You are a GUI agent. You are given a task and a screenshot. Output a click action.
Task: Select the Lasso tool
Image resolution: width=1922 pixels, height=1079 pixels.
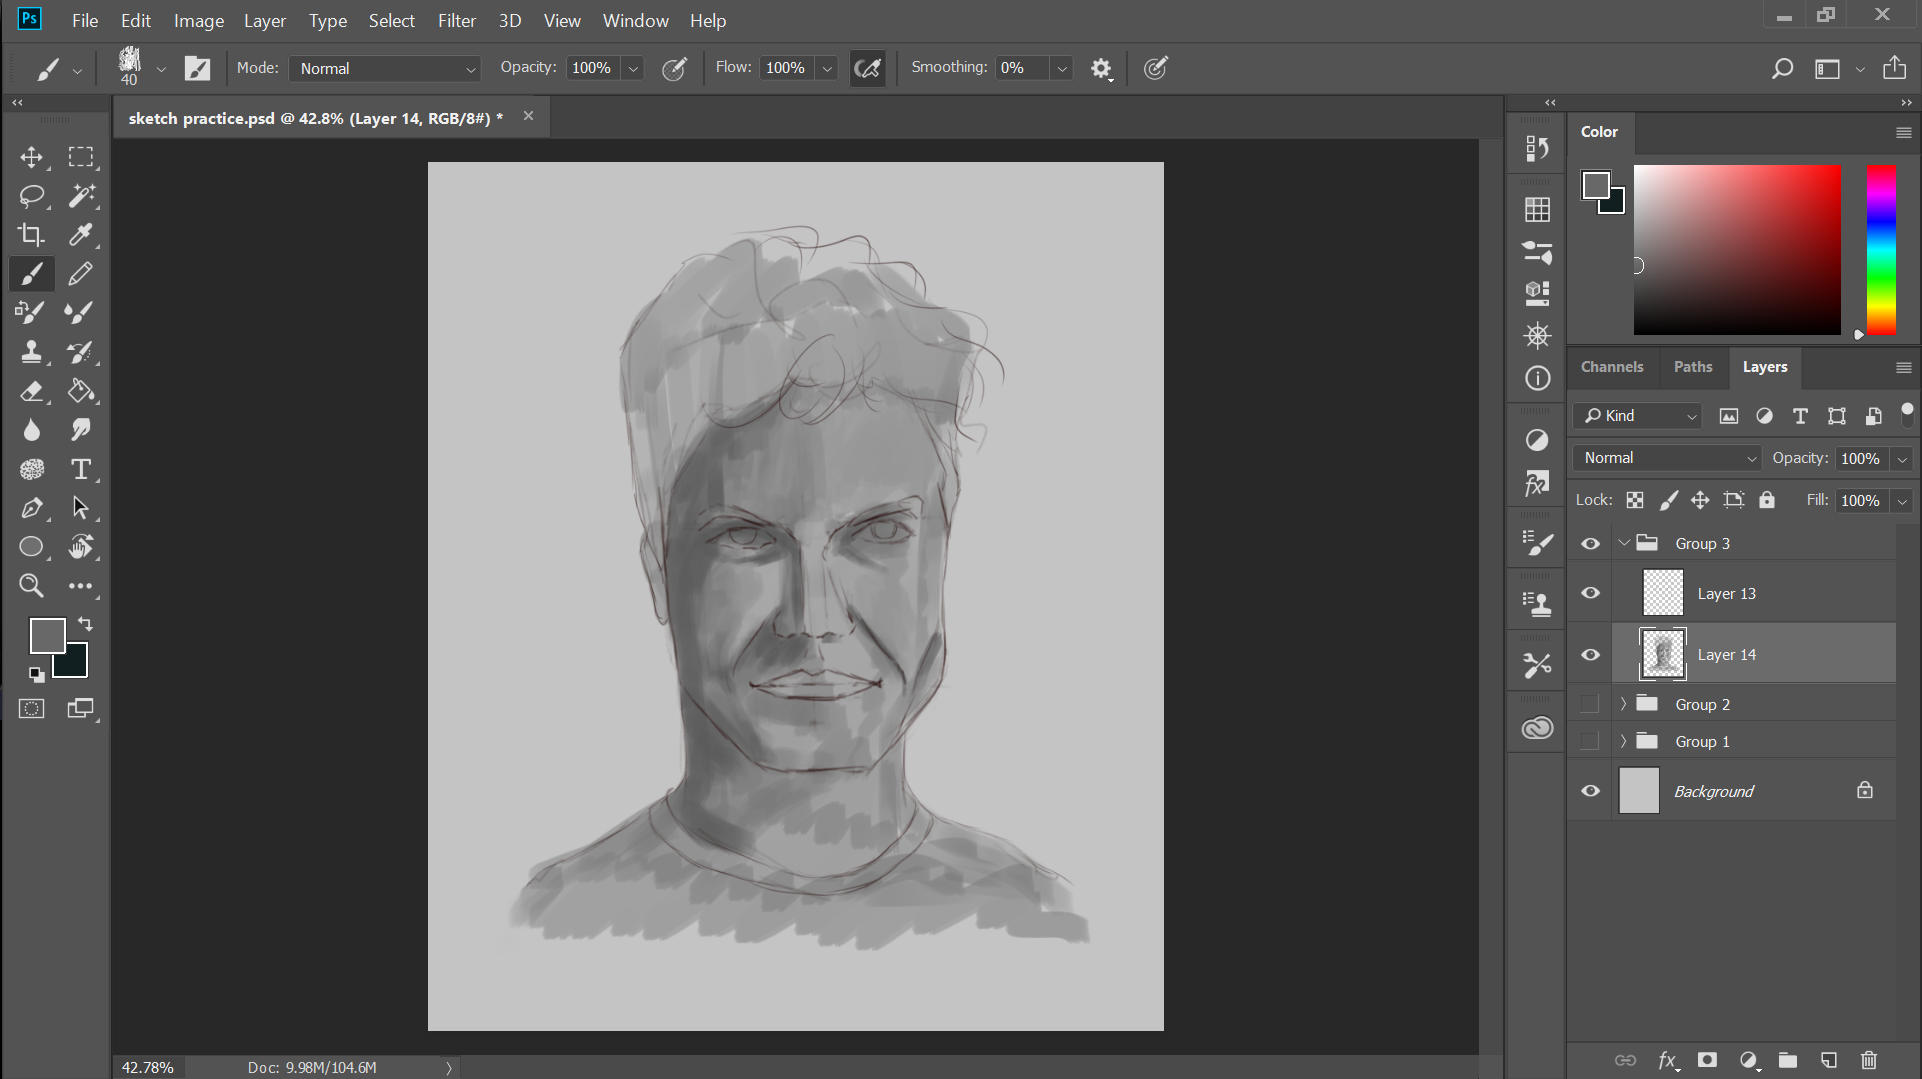point(32,196)
